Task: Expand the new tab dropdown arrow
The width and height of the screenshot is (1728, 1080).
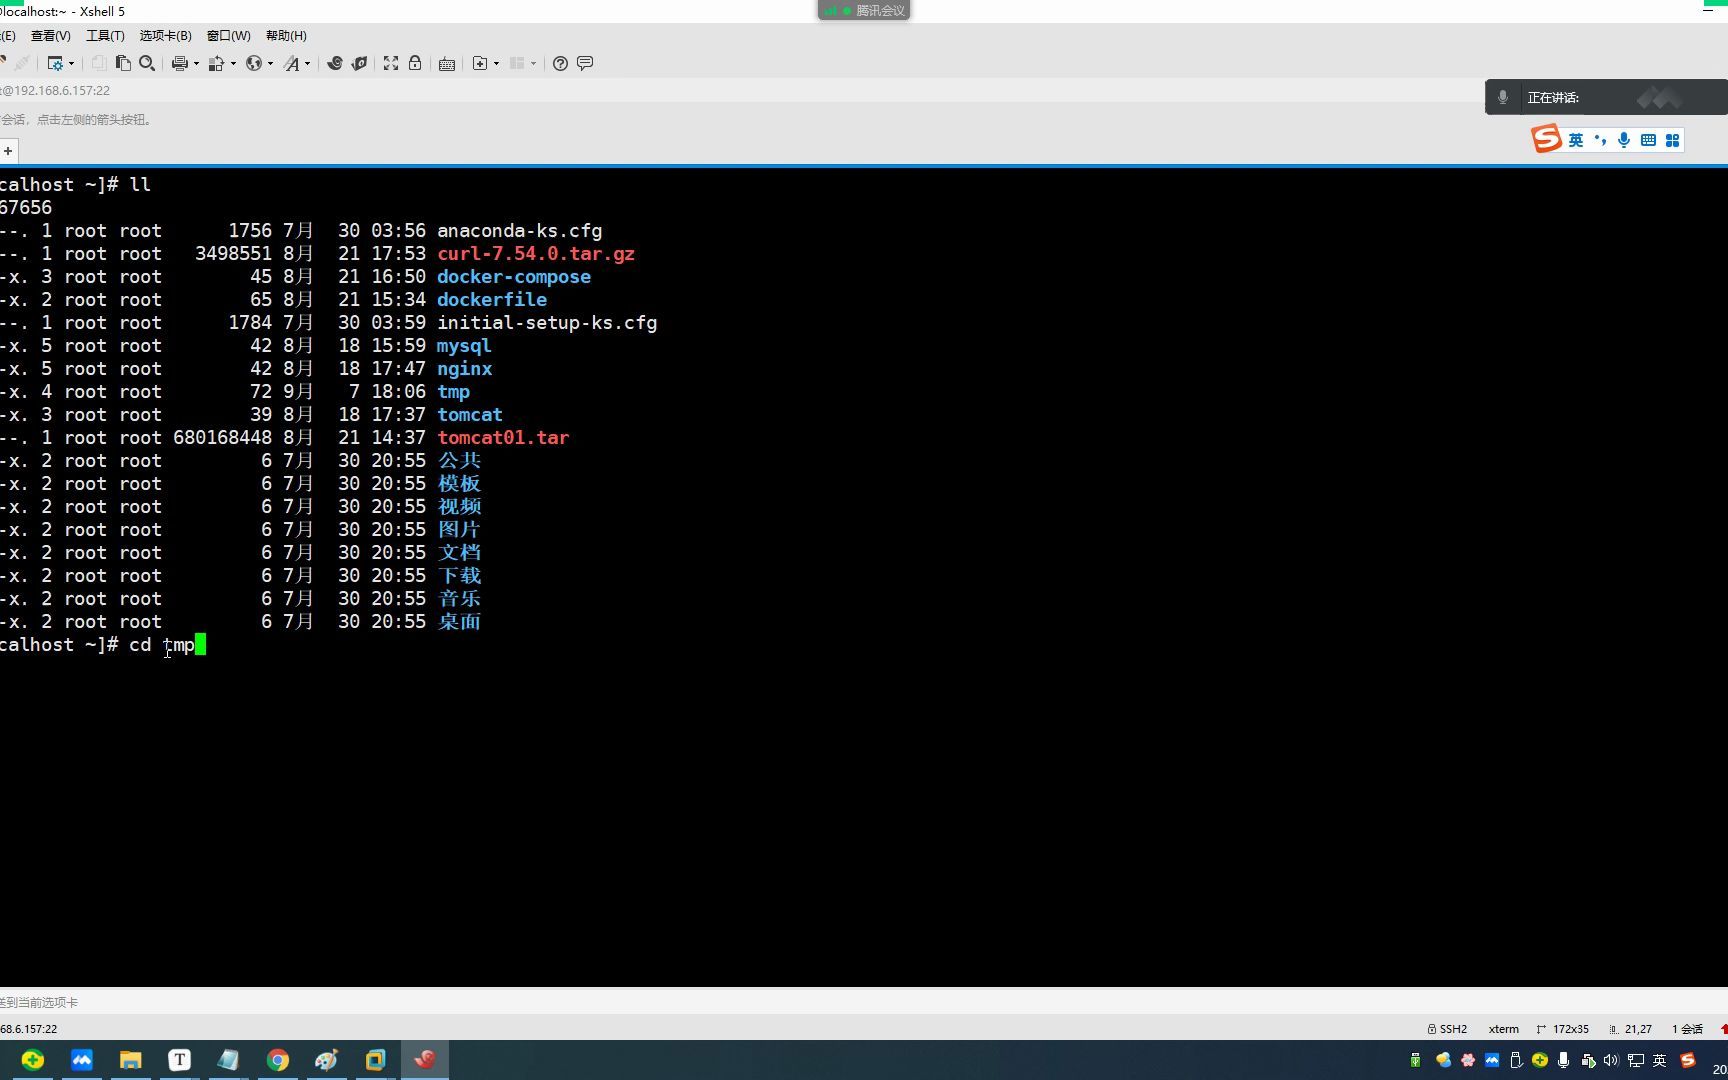Action: [x=496, y=64]
